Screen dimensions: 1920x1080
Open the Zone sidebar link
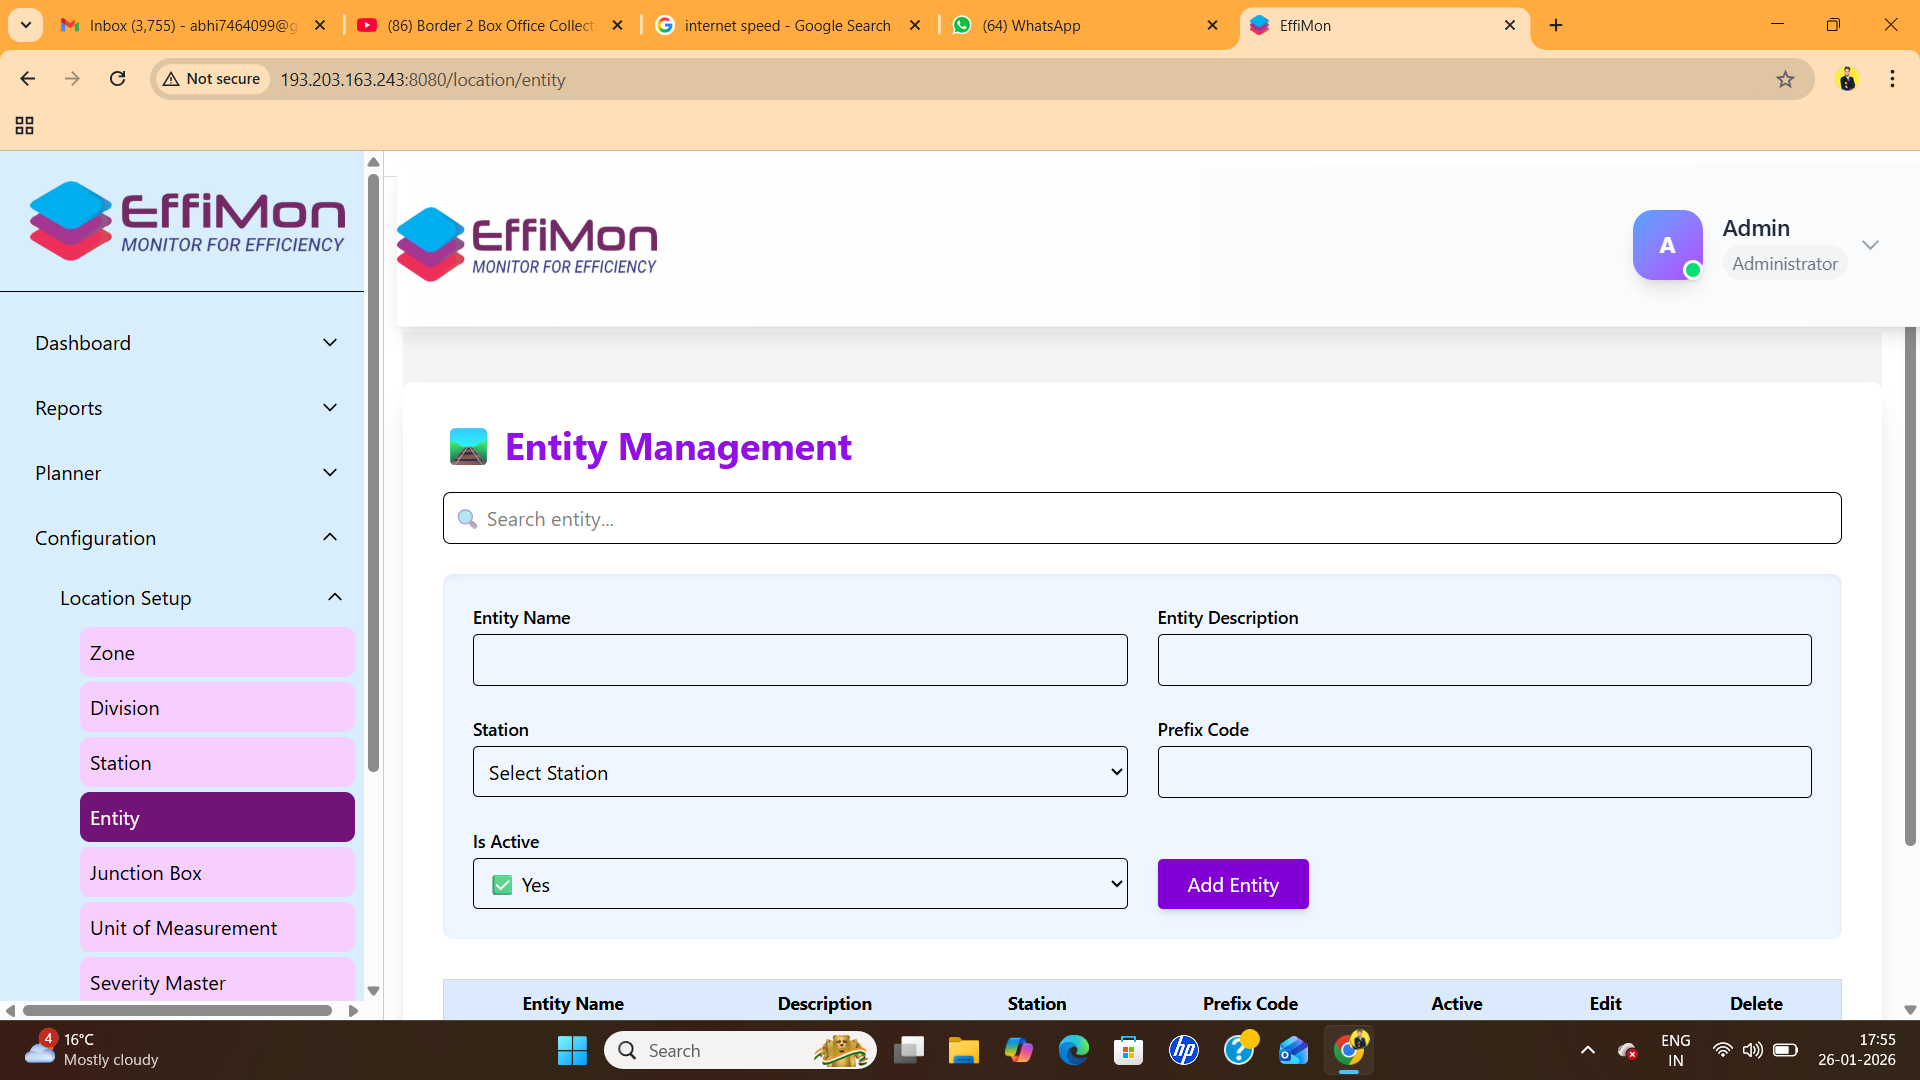[x=217, y=653]
